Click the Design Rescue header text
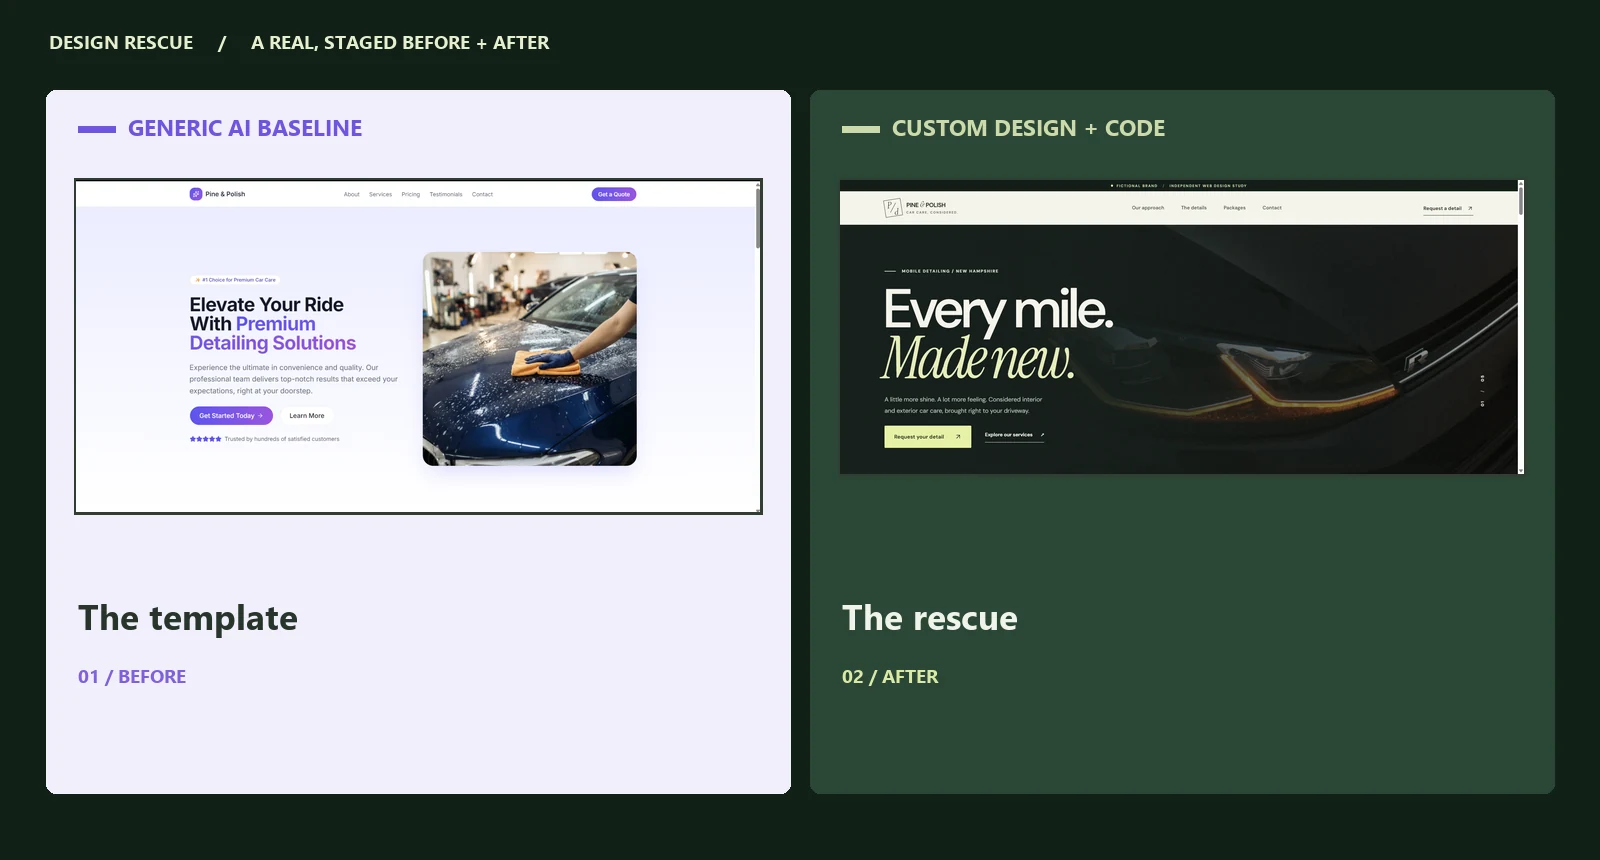The image size is (1600, 860). 121,42
